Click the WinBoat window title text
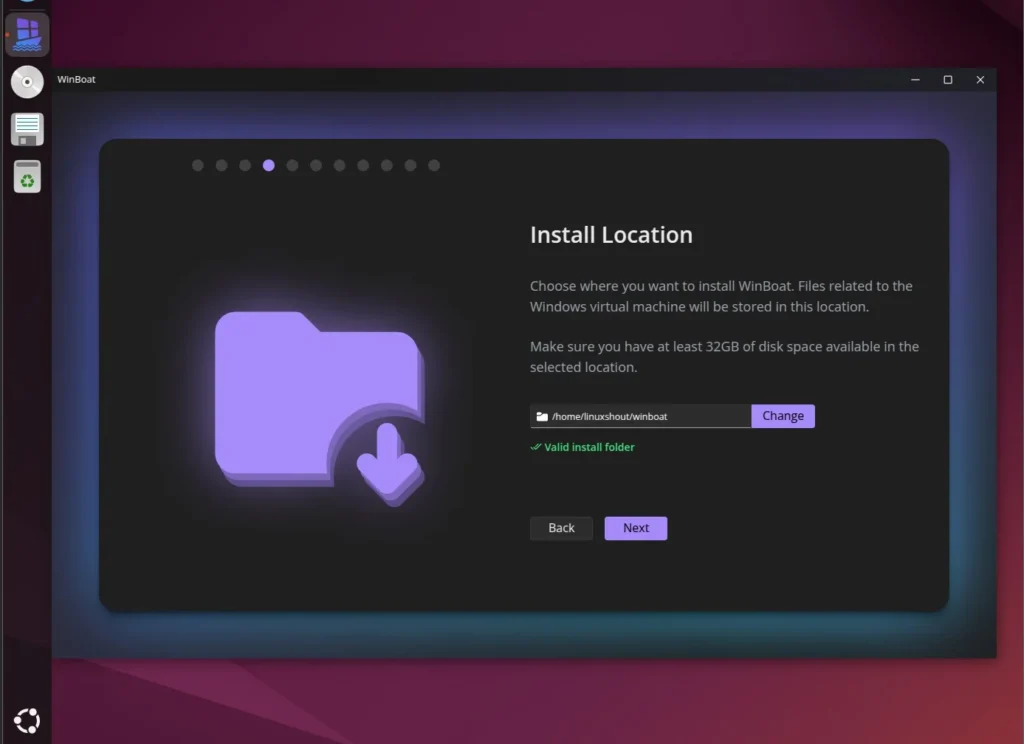The width and height of the screenshot is (1024, 744). (x=76, y=79)
